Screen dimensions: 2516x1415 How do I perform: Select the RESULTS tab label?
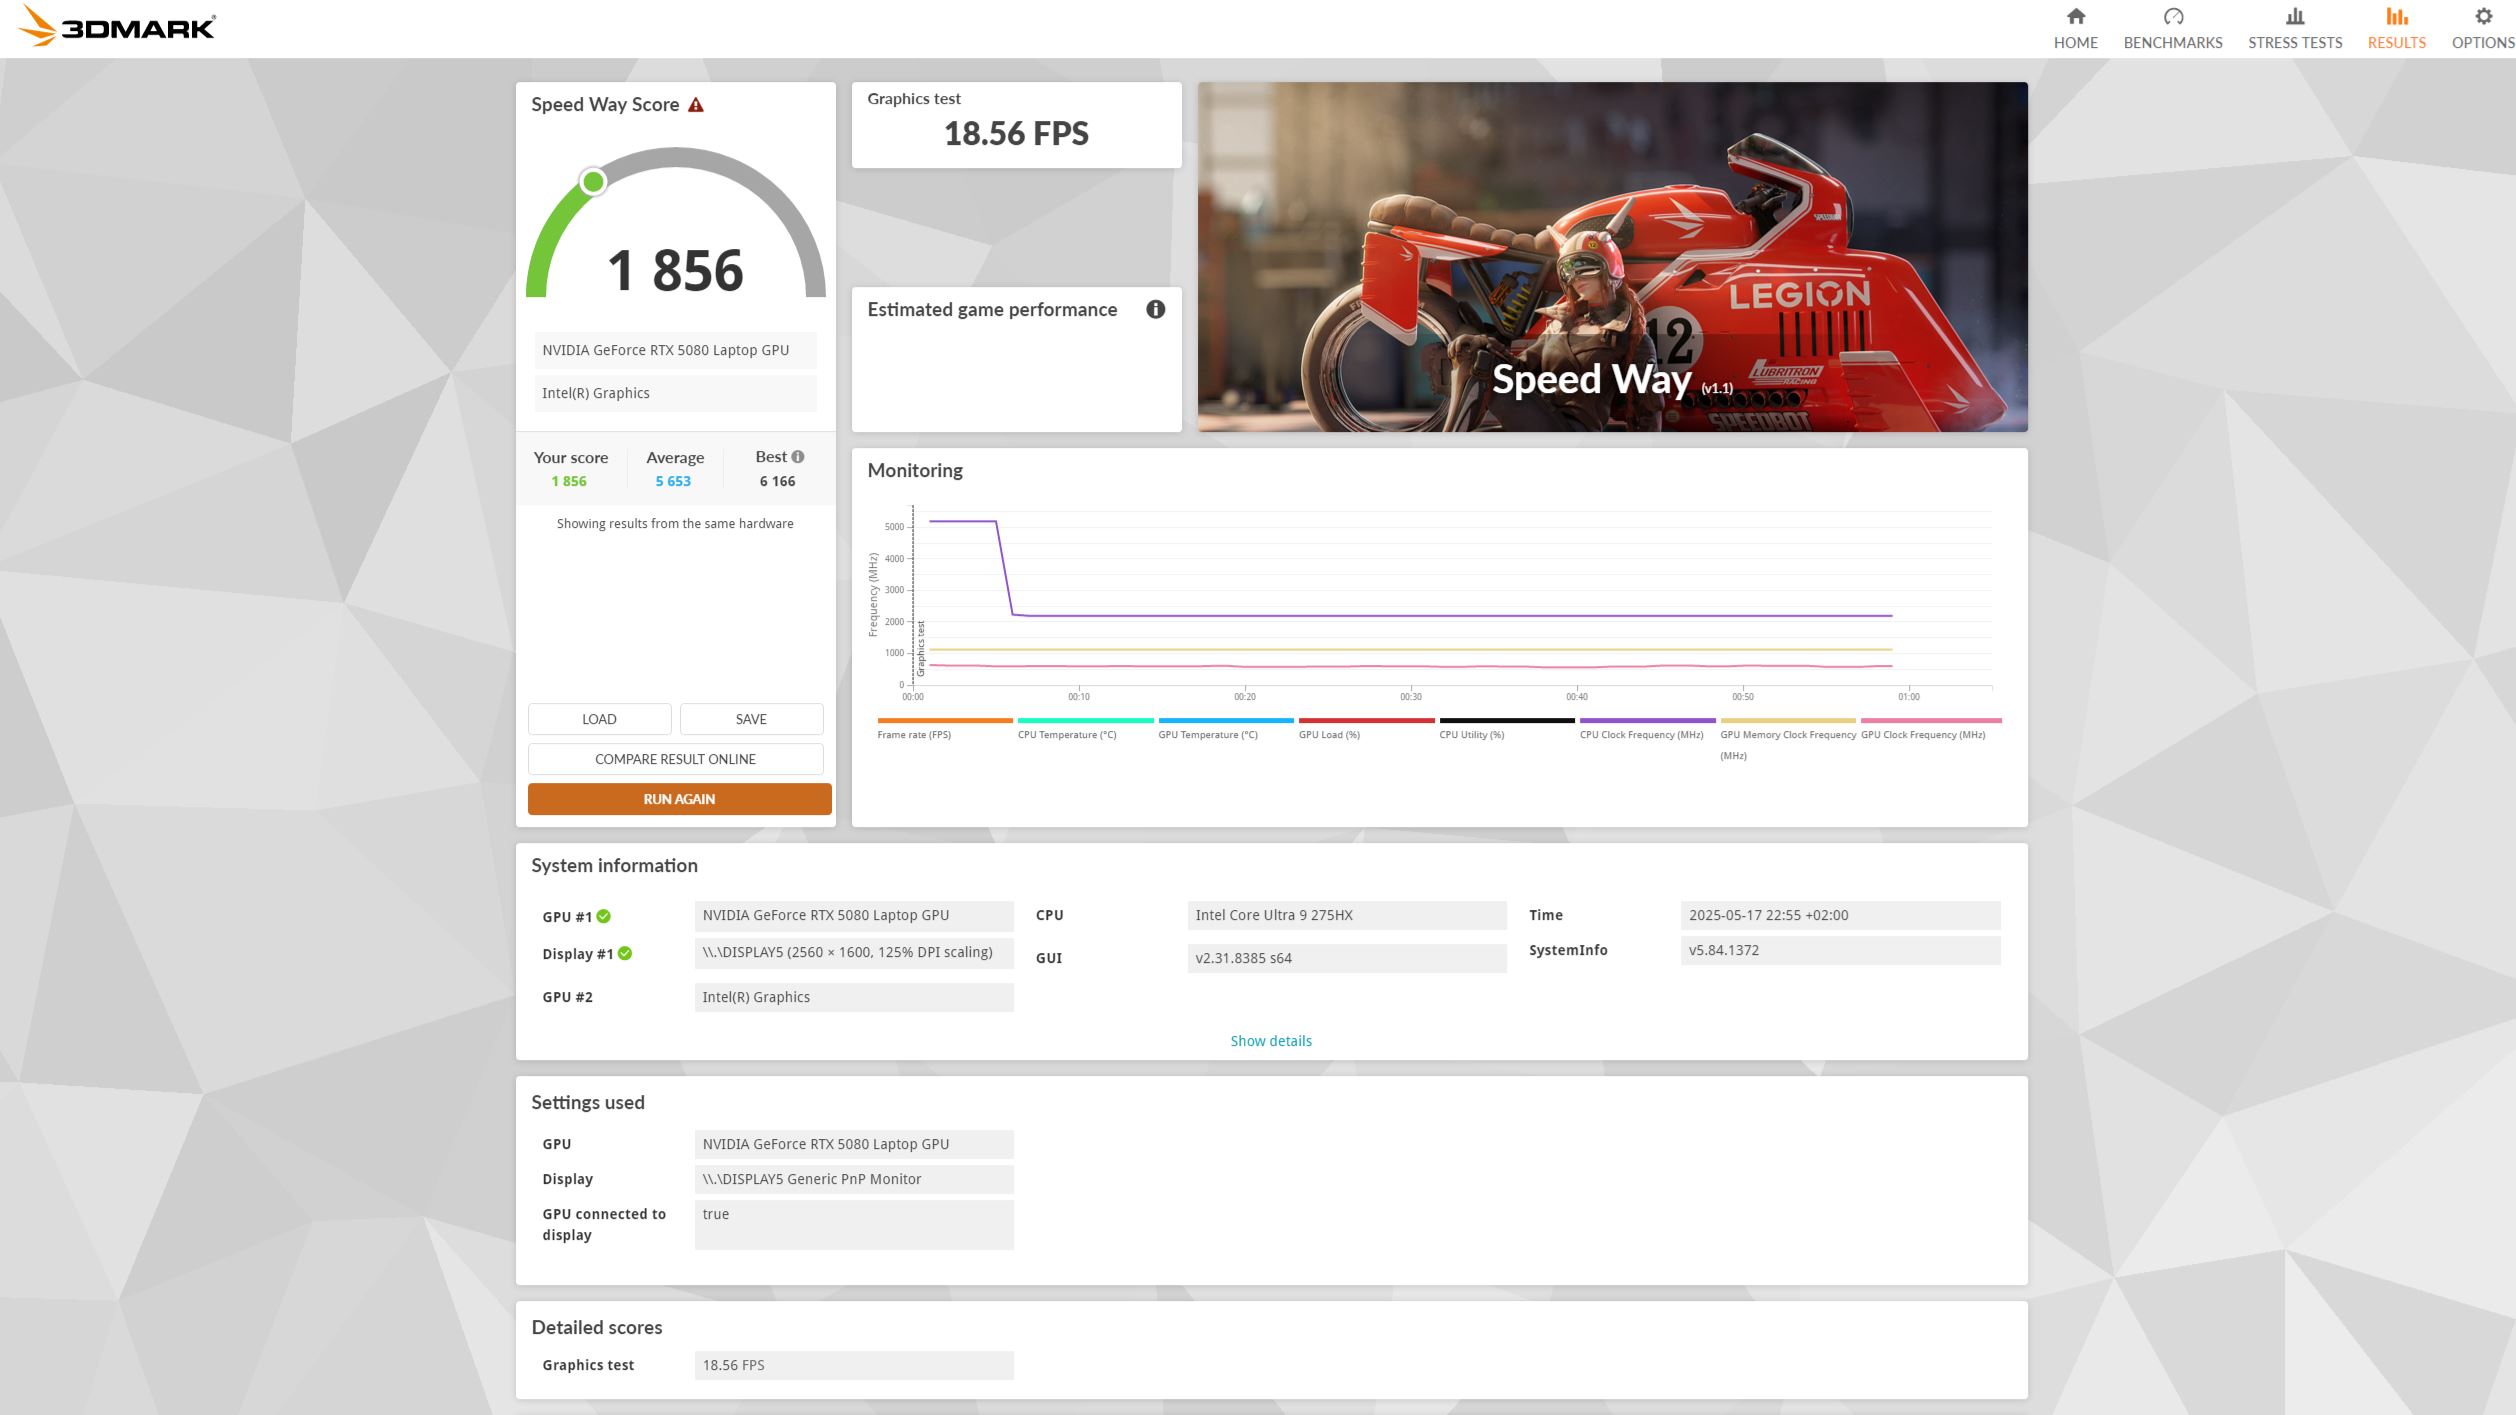pos(2397,43)
